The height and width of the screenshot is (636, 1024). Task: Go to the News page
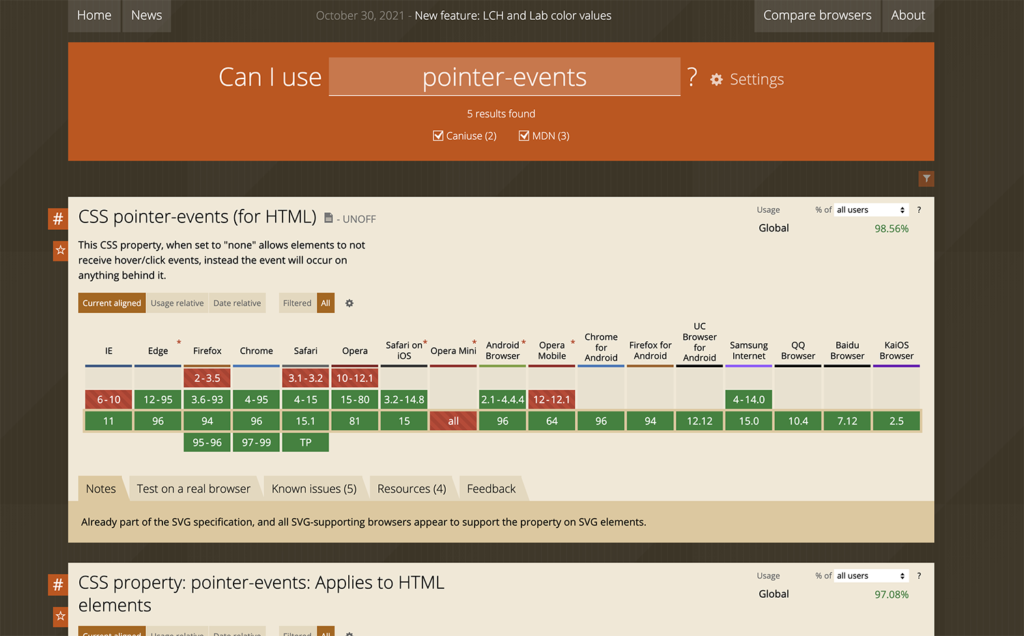(x=146, y=15)
